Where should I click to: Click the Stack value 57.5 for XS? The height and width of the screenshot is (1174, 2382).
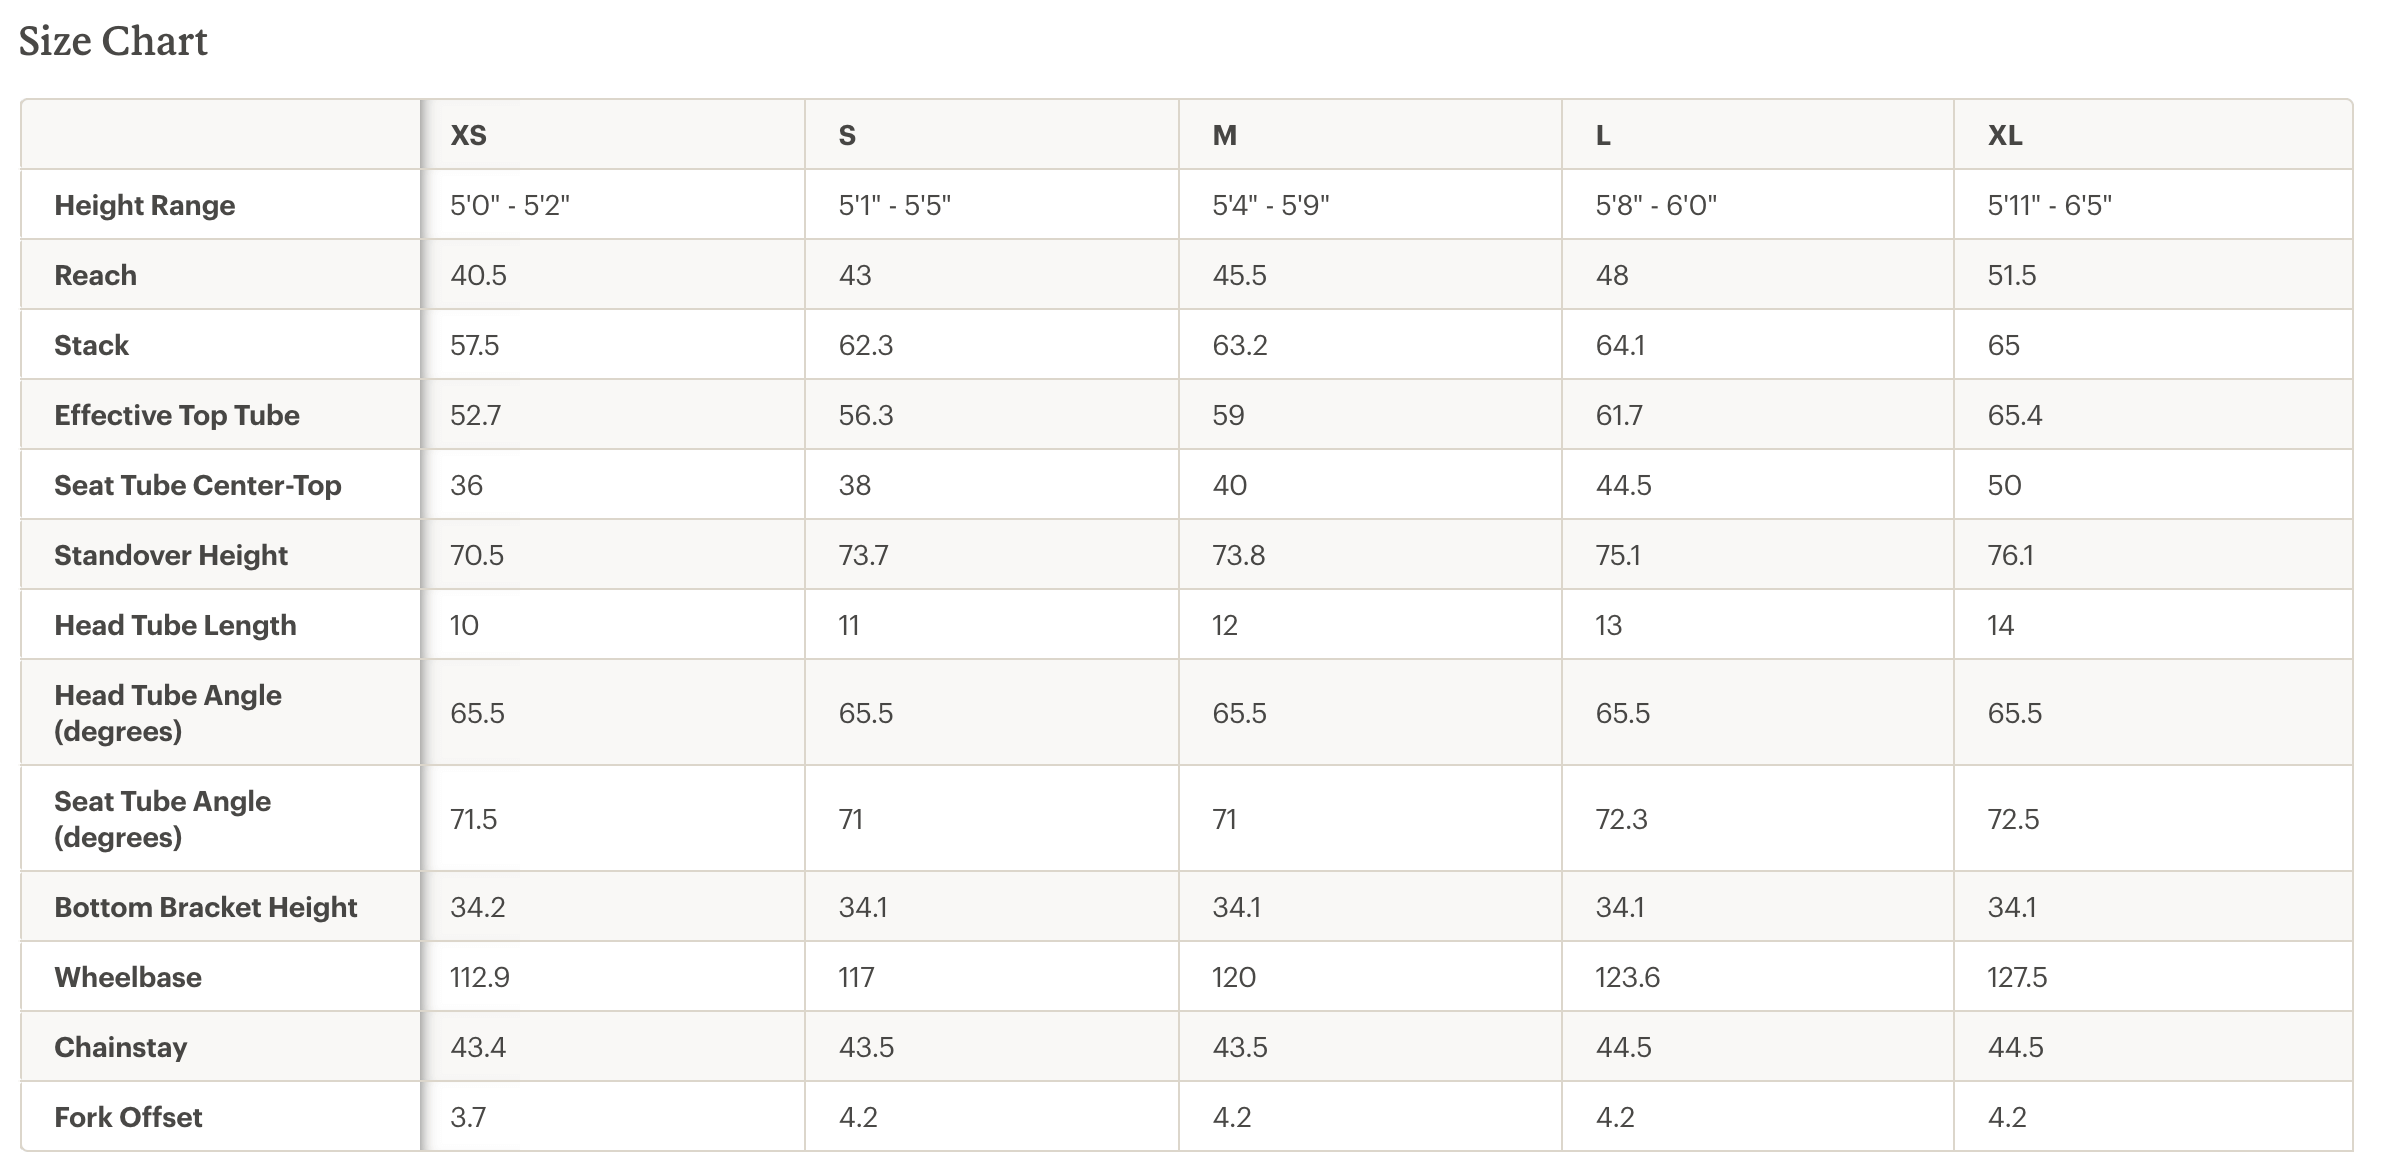474,345
